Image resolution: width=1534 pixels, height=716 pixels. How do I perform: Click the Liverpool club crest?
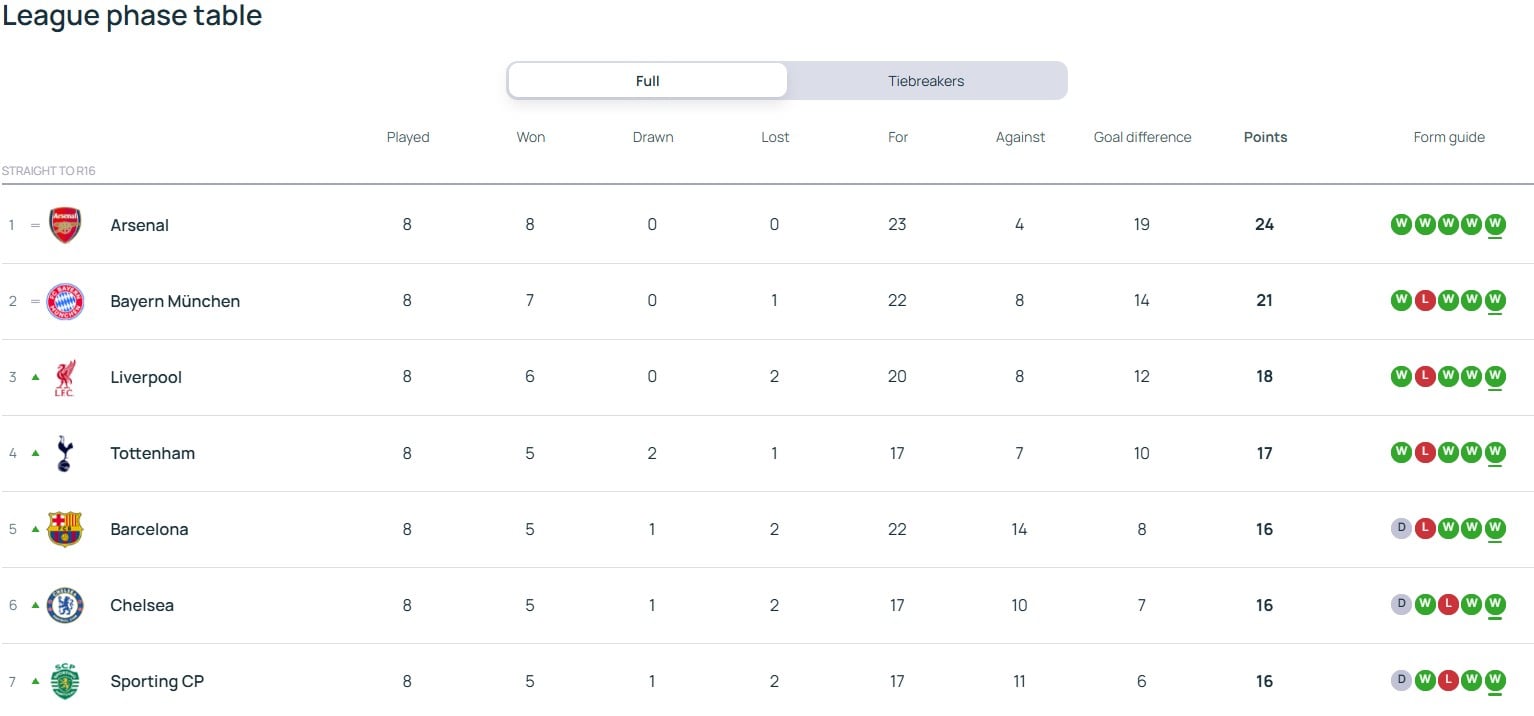tap(65, 377)
